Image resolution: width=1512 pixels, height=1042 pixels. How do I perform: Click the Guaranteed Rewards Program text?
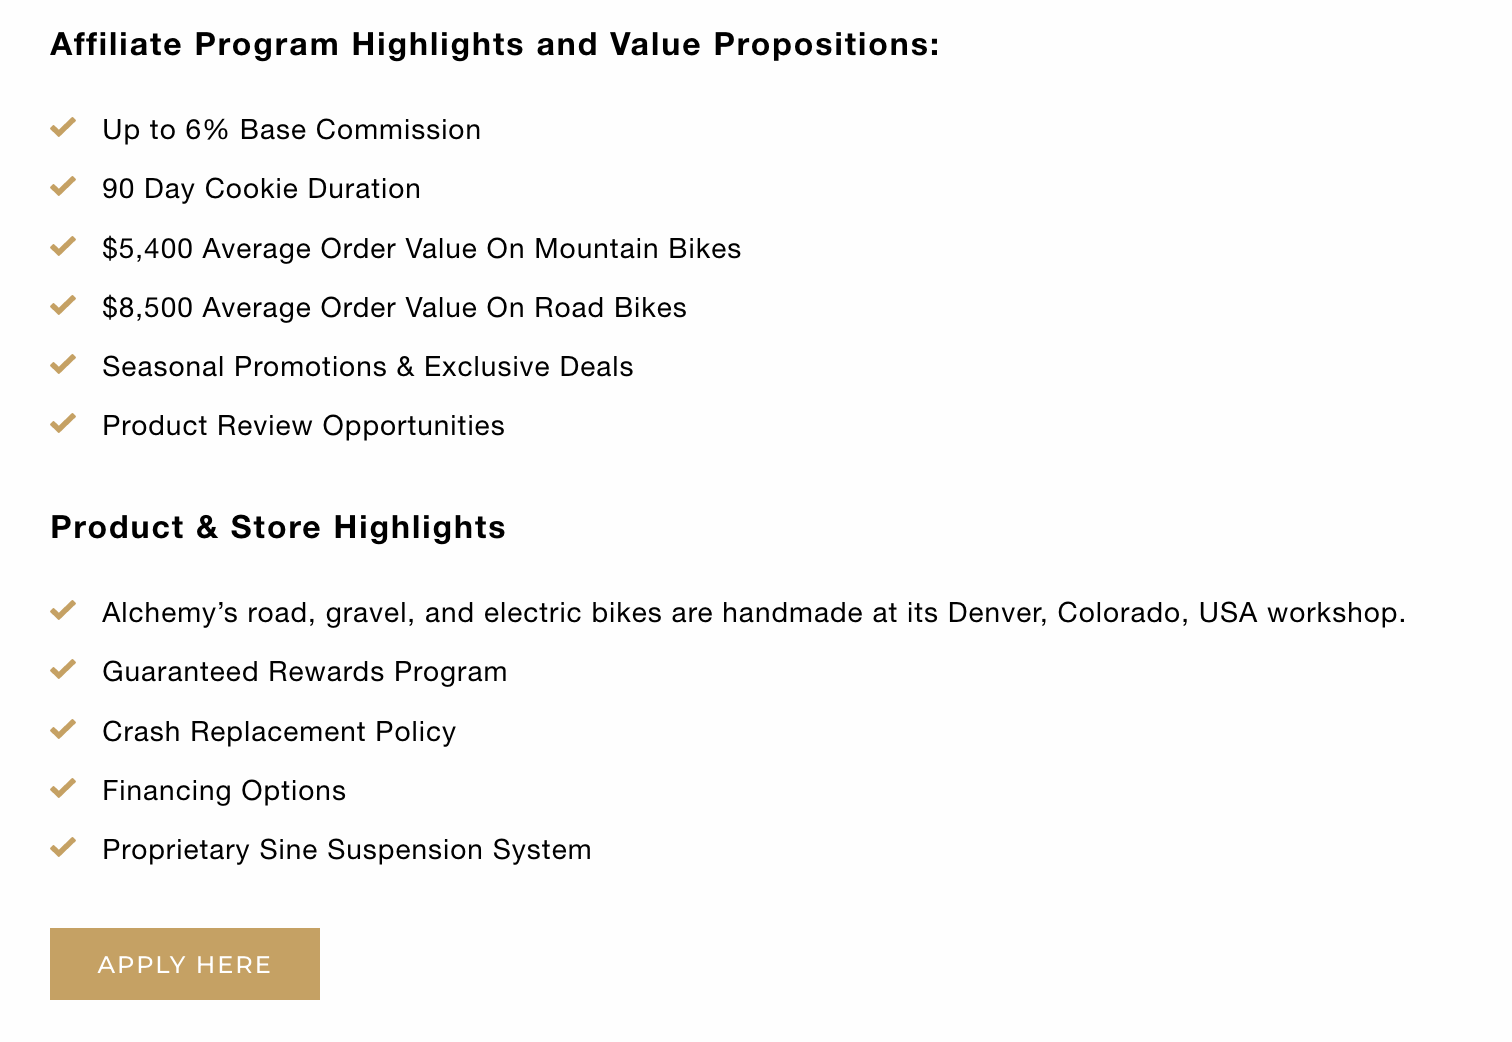click(304, 672)
